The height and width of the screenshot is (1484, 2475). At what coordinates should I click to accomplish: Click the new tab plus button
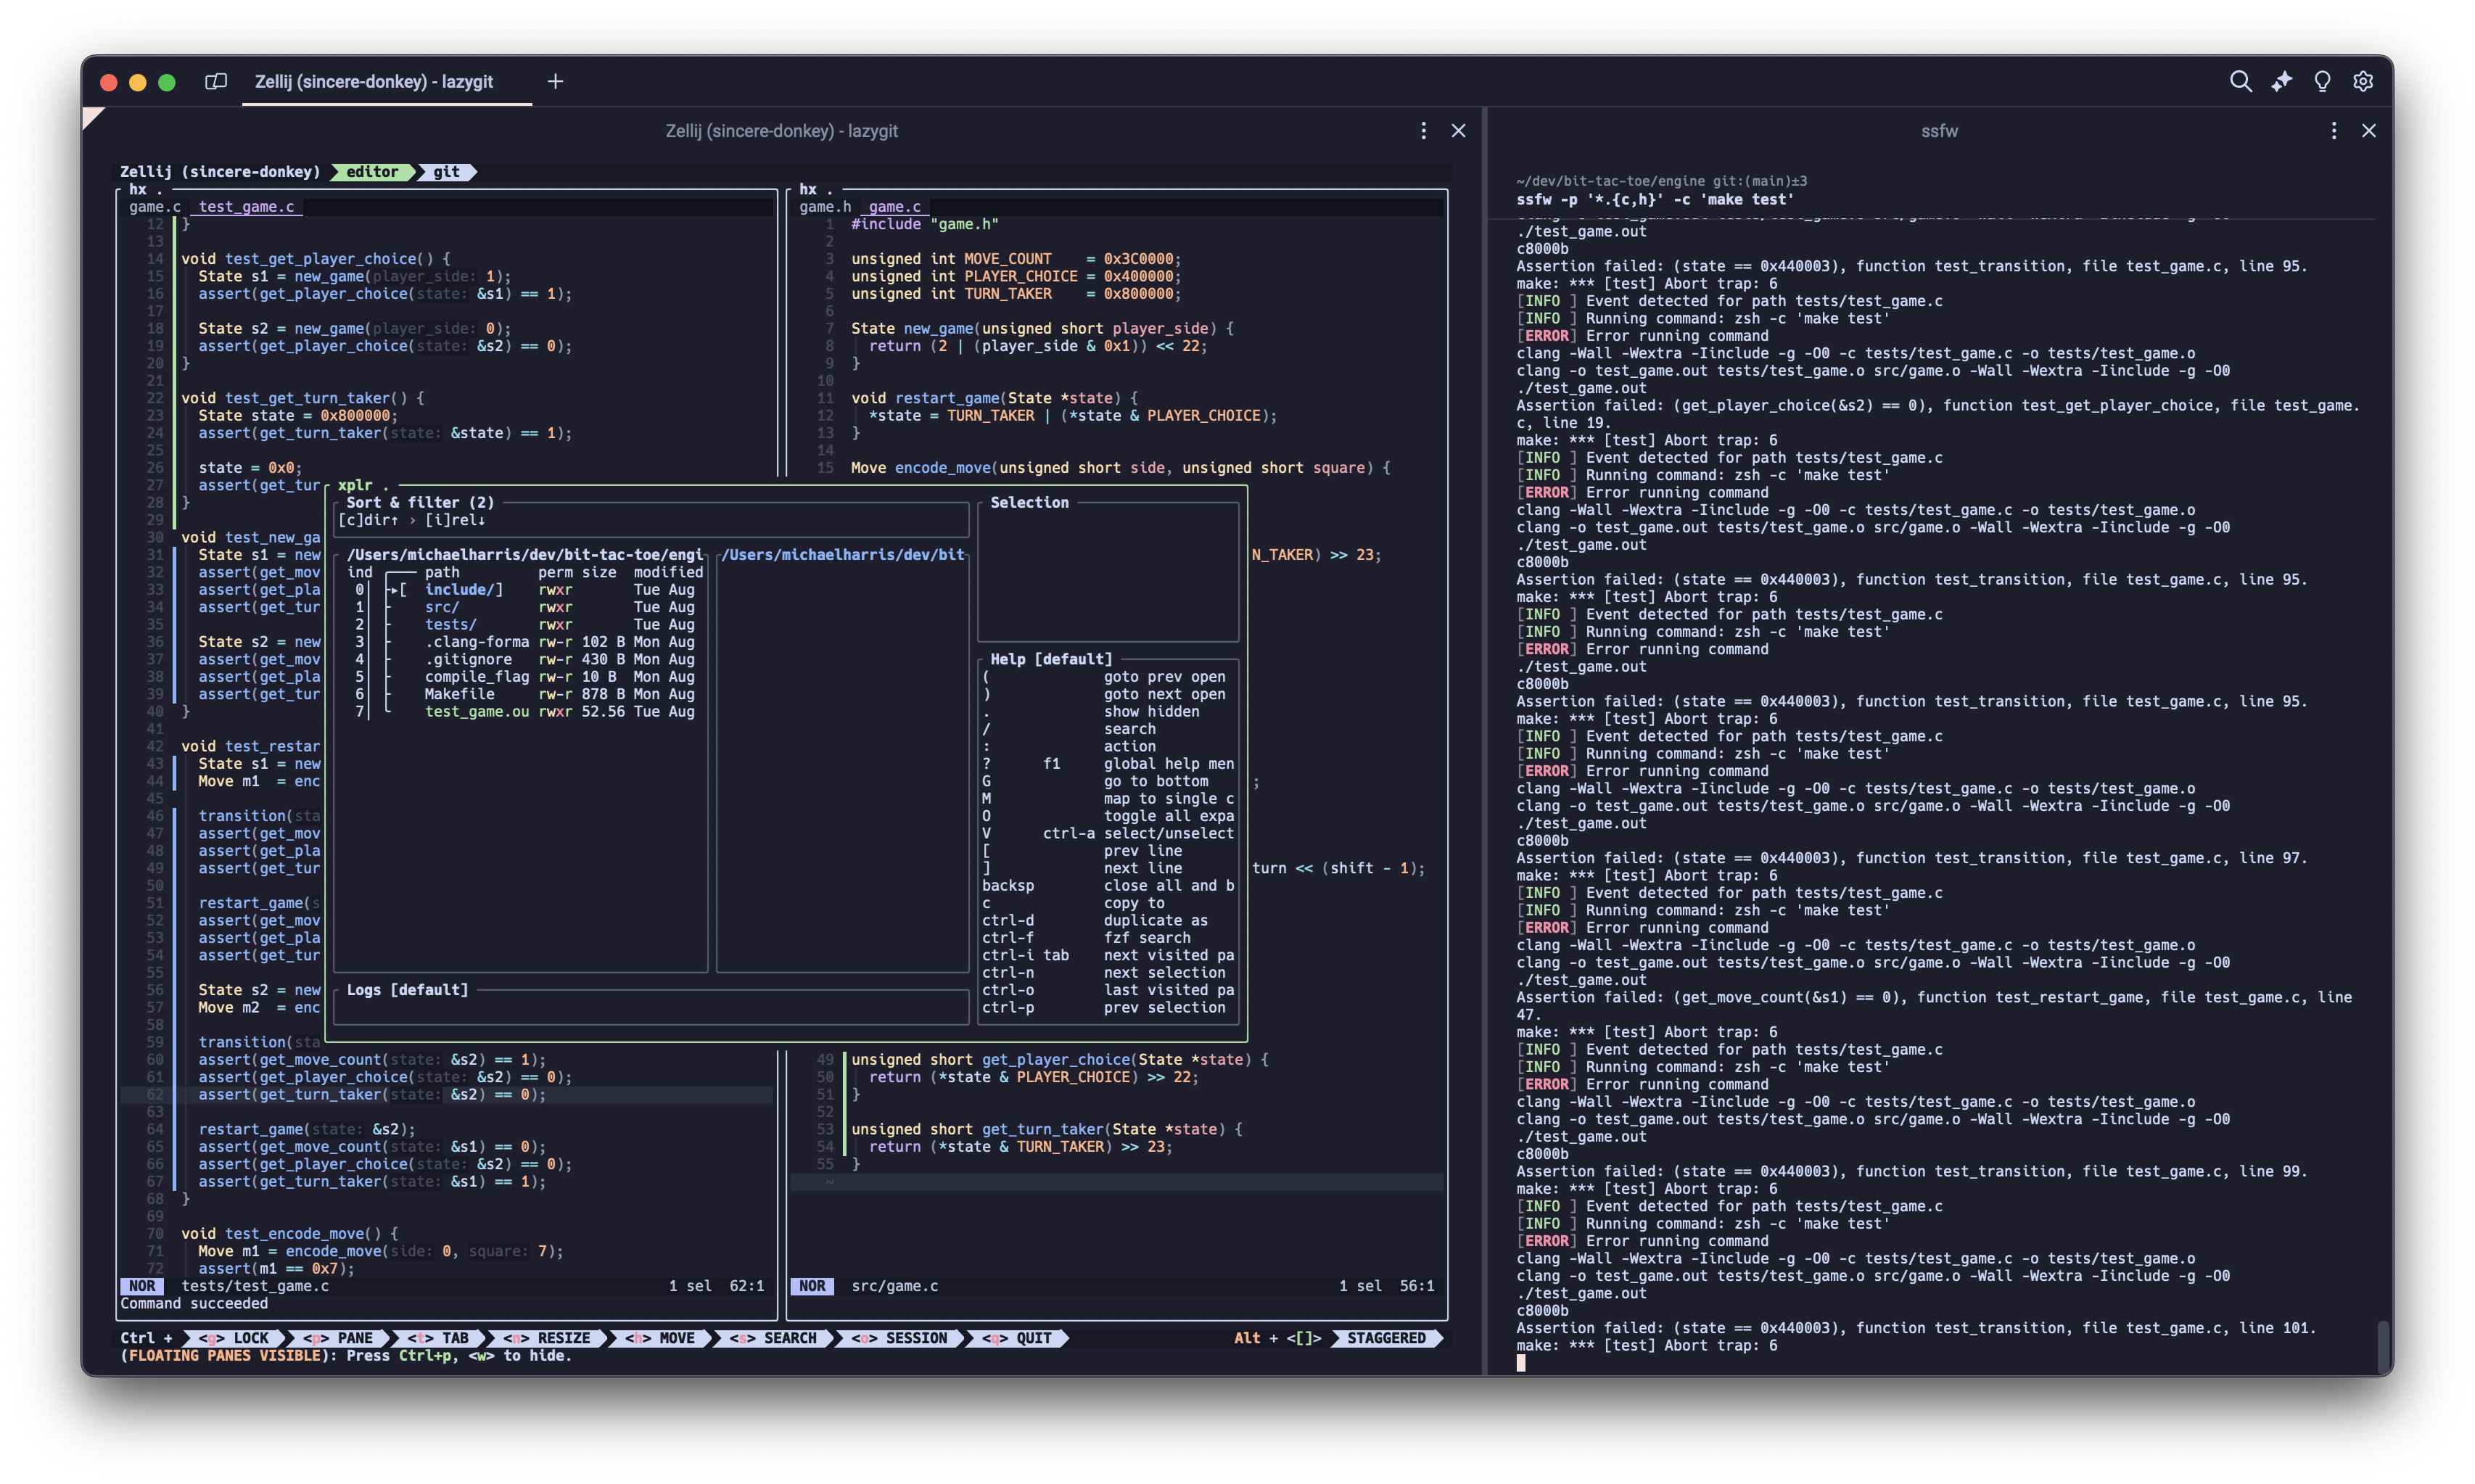(x=555, y=81)
